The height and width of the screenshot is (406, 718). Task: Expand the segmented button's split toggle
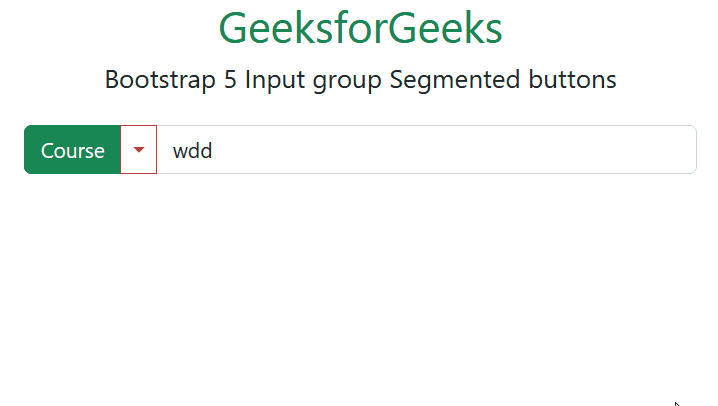[x=139, y=150]
